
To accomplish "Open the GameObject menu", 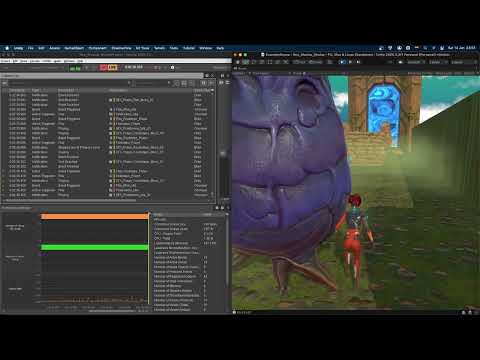I will pos(74,48).
